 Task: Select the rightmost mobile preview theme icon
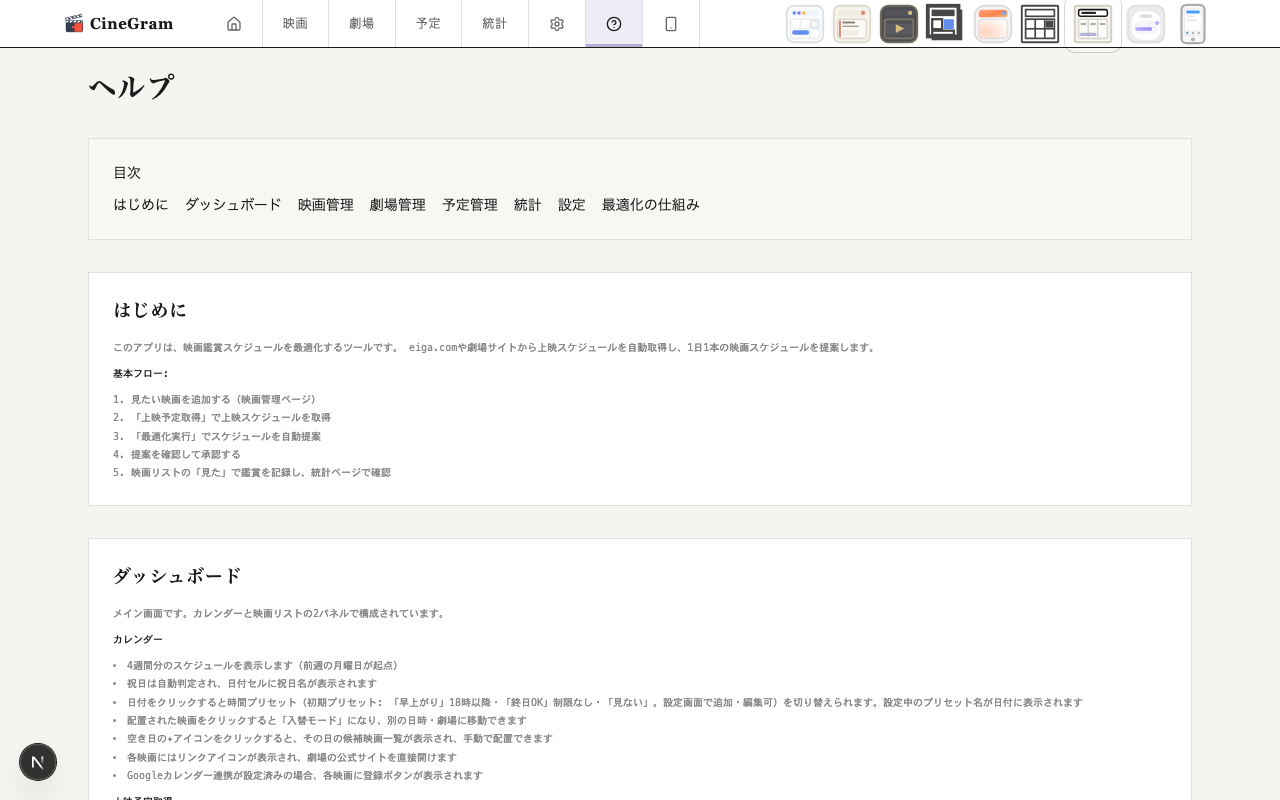1192,23
